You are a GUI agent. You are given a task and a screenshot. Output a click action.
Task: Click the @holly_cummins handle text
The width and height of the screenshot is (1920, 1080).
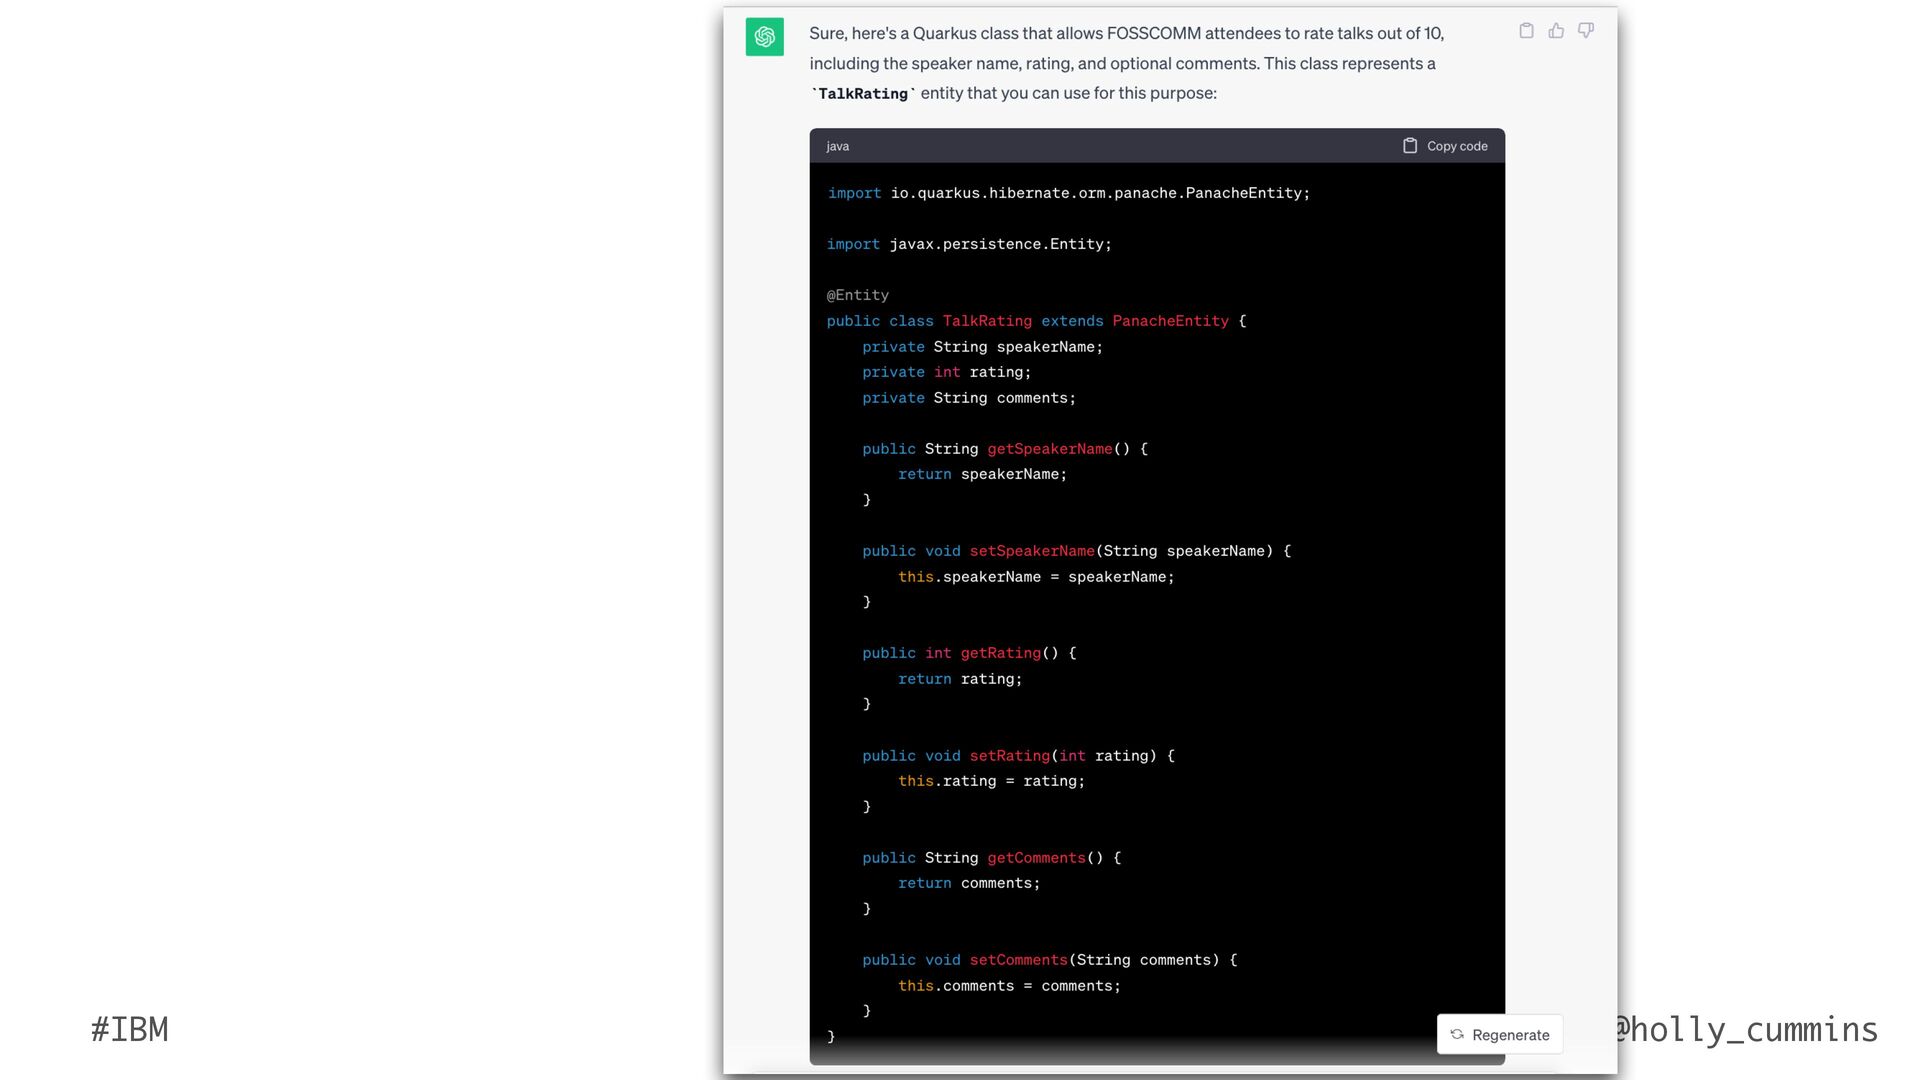[x=1745, y=1030]
